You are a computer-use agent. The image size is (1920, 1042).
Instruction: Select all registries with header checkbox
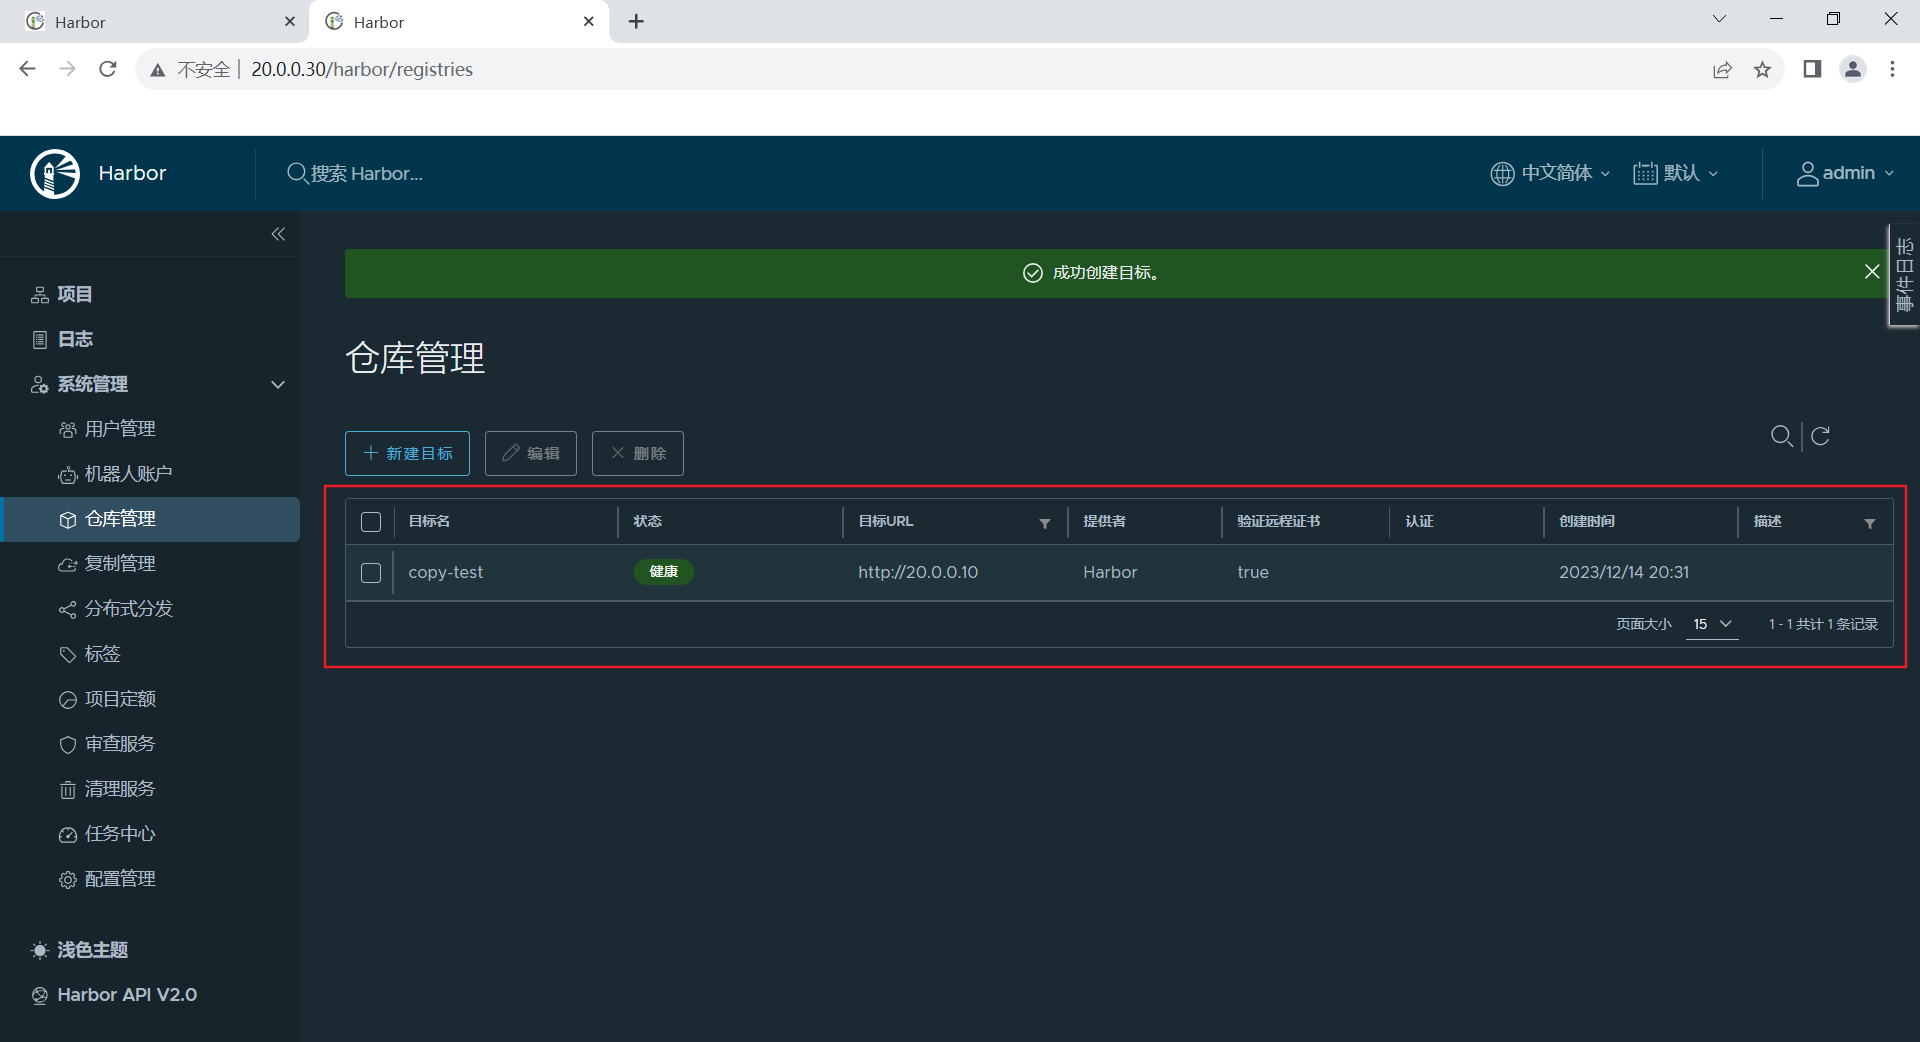click(371, 522)
